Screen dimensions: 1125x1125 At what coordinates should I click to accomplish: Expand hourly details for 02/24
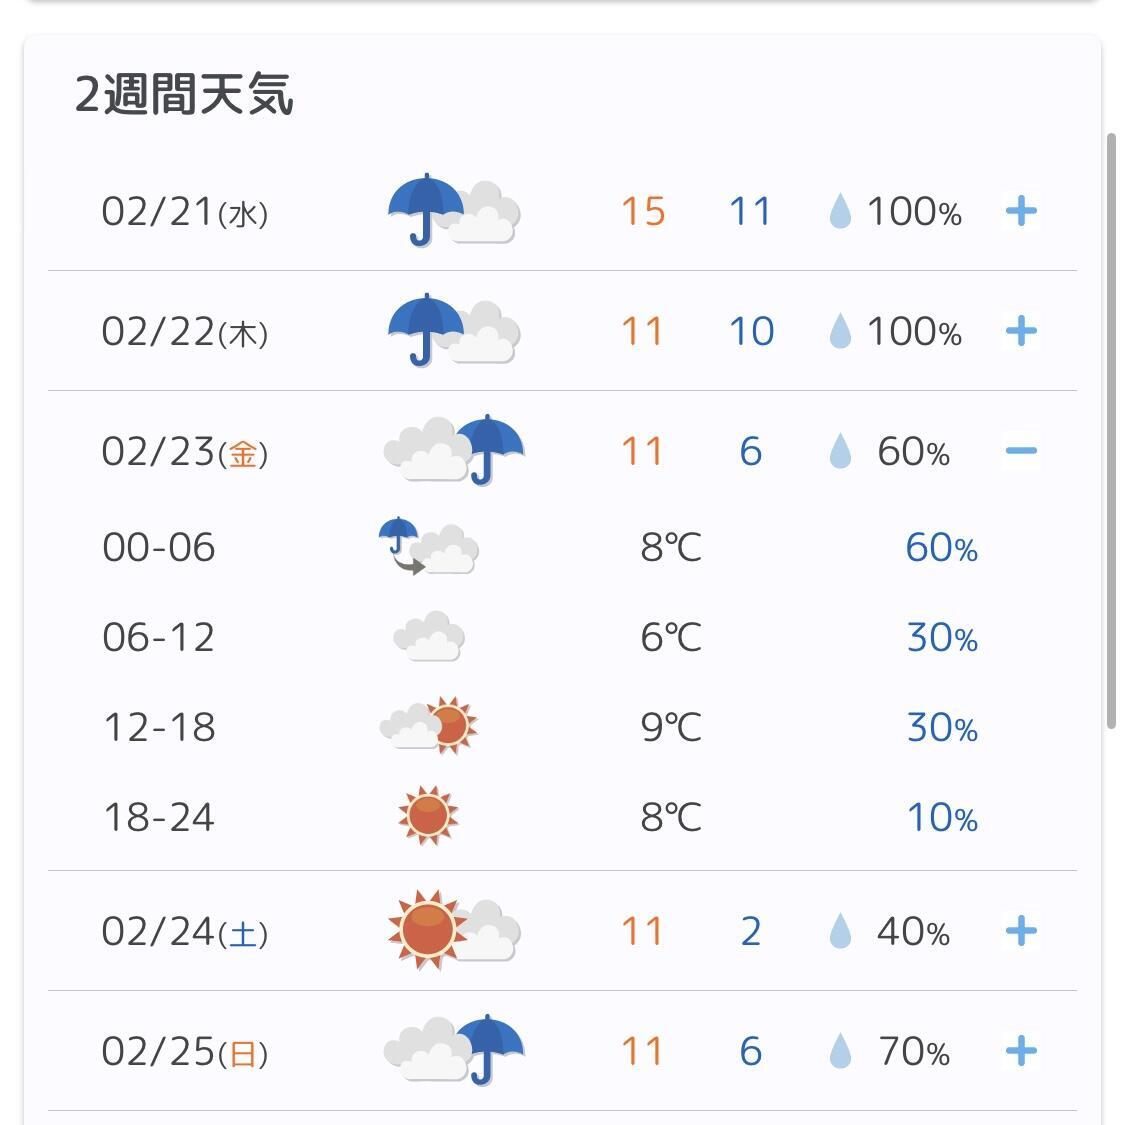(1021, 931)
